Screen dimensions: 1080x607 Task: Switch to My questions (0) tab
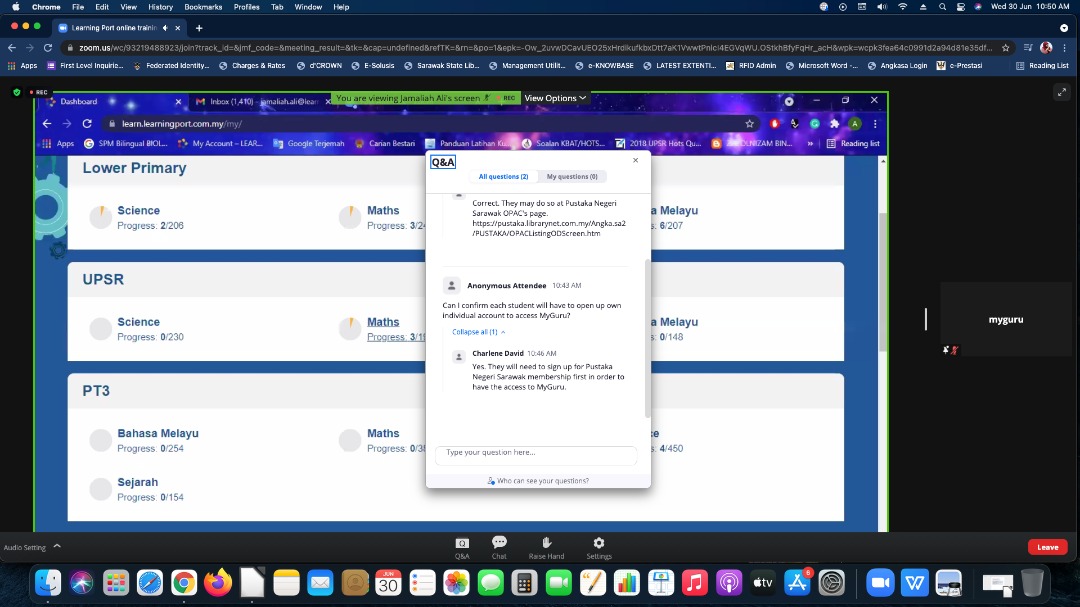pyautogui.click(x=572, y=177)
